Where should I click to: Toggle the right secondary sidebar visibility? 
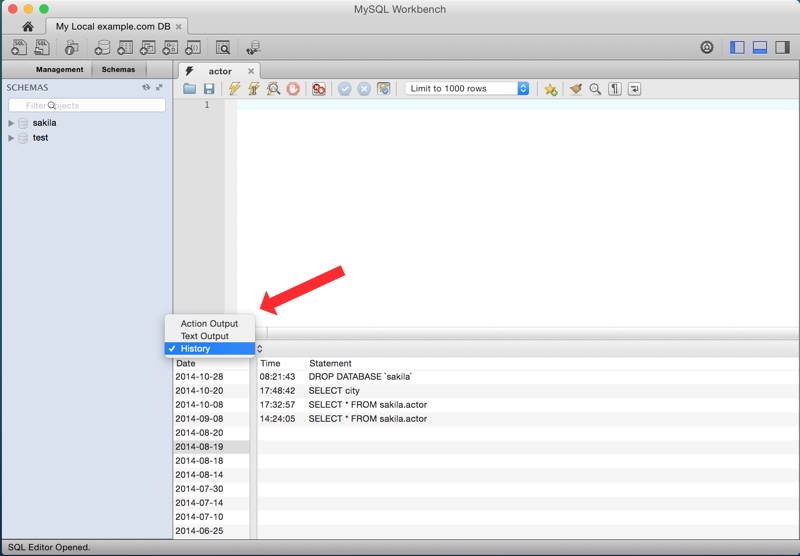coord(782,47)
